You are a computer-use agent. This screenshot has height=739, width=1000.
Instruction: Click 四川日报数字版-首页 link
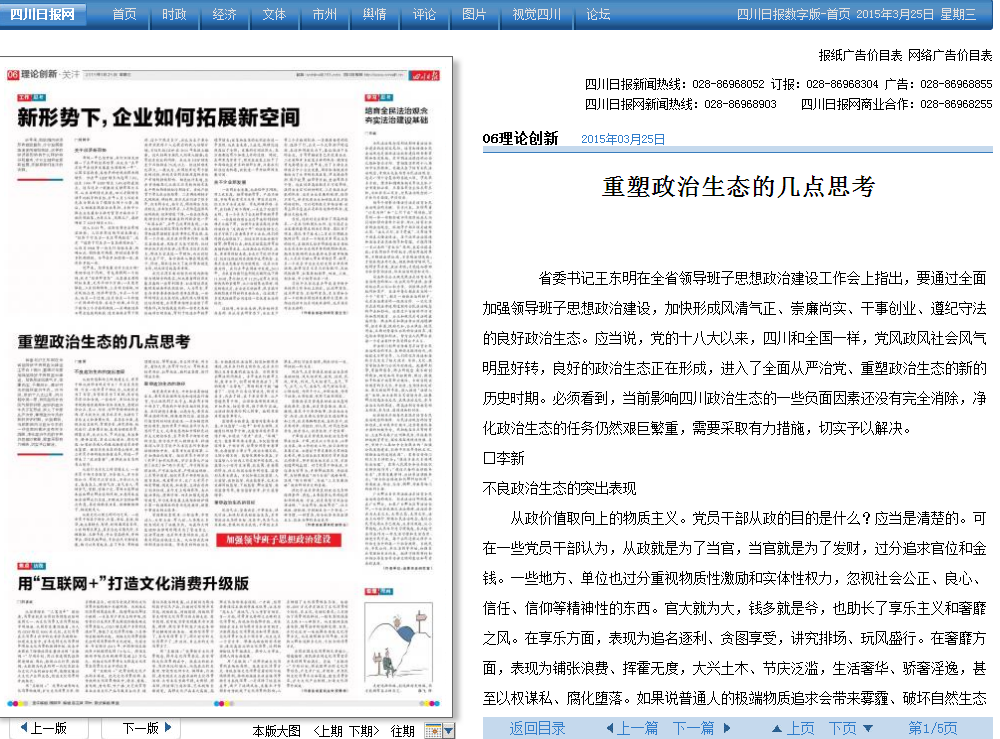[794, 14]
